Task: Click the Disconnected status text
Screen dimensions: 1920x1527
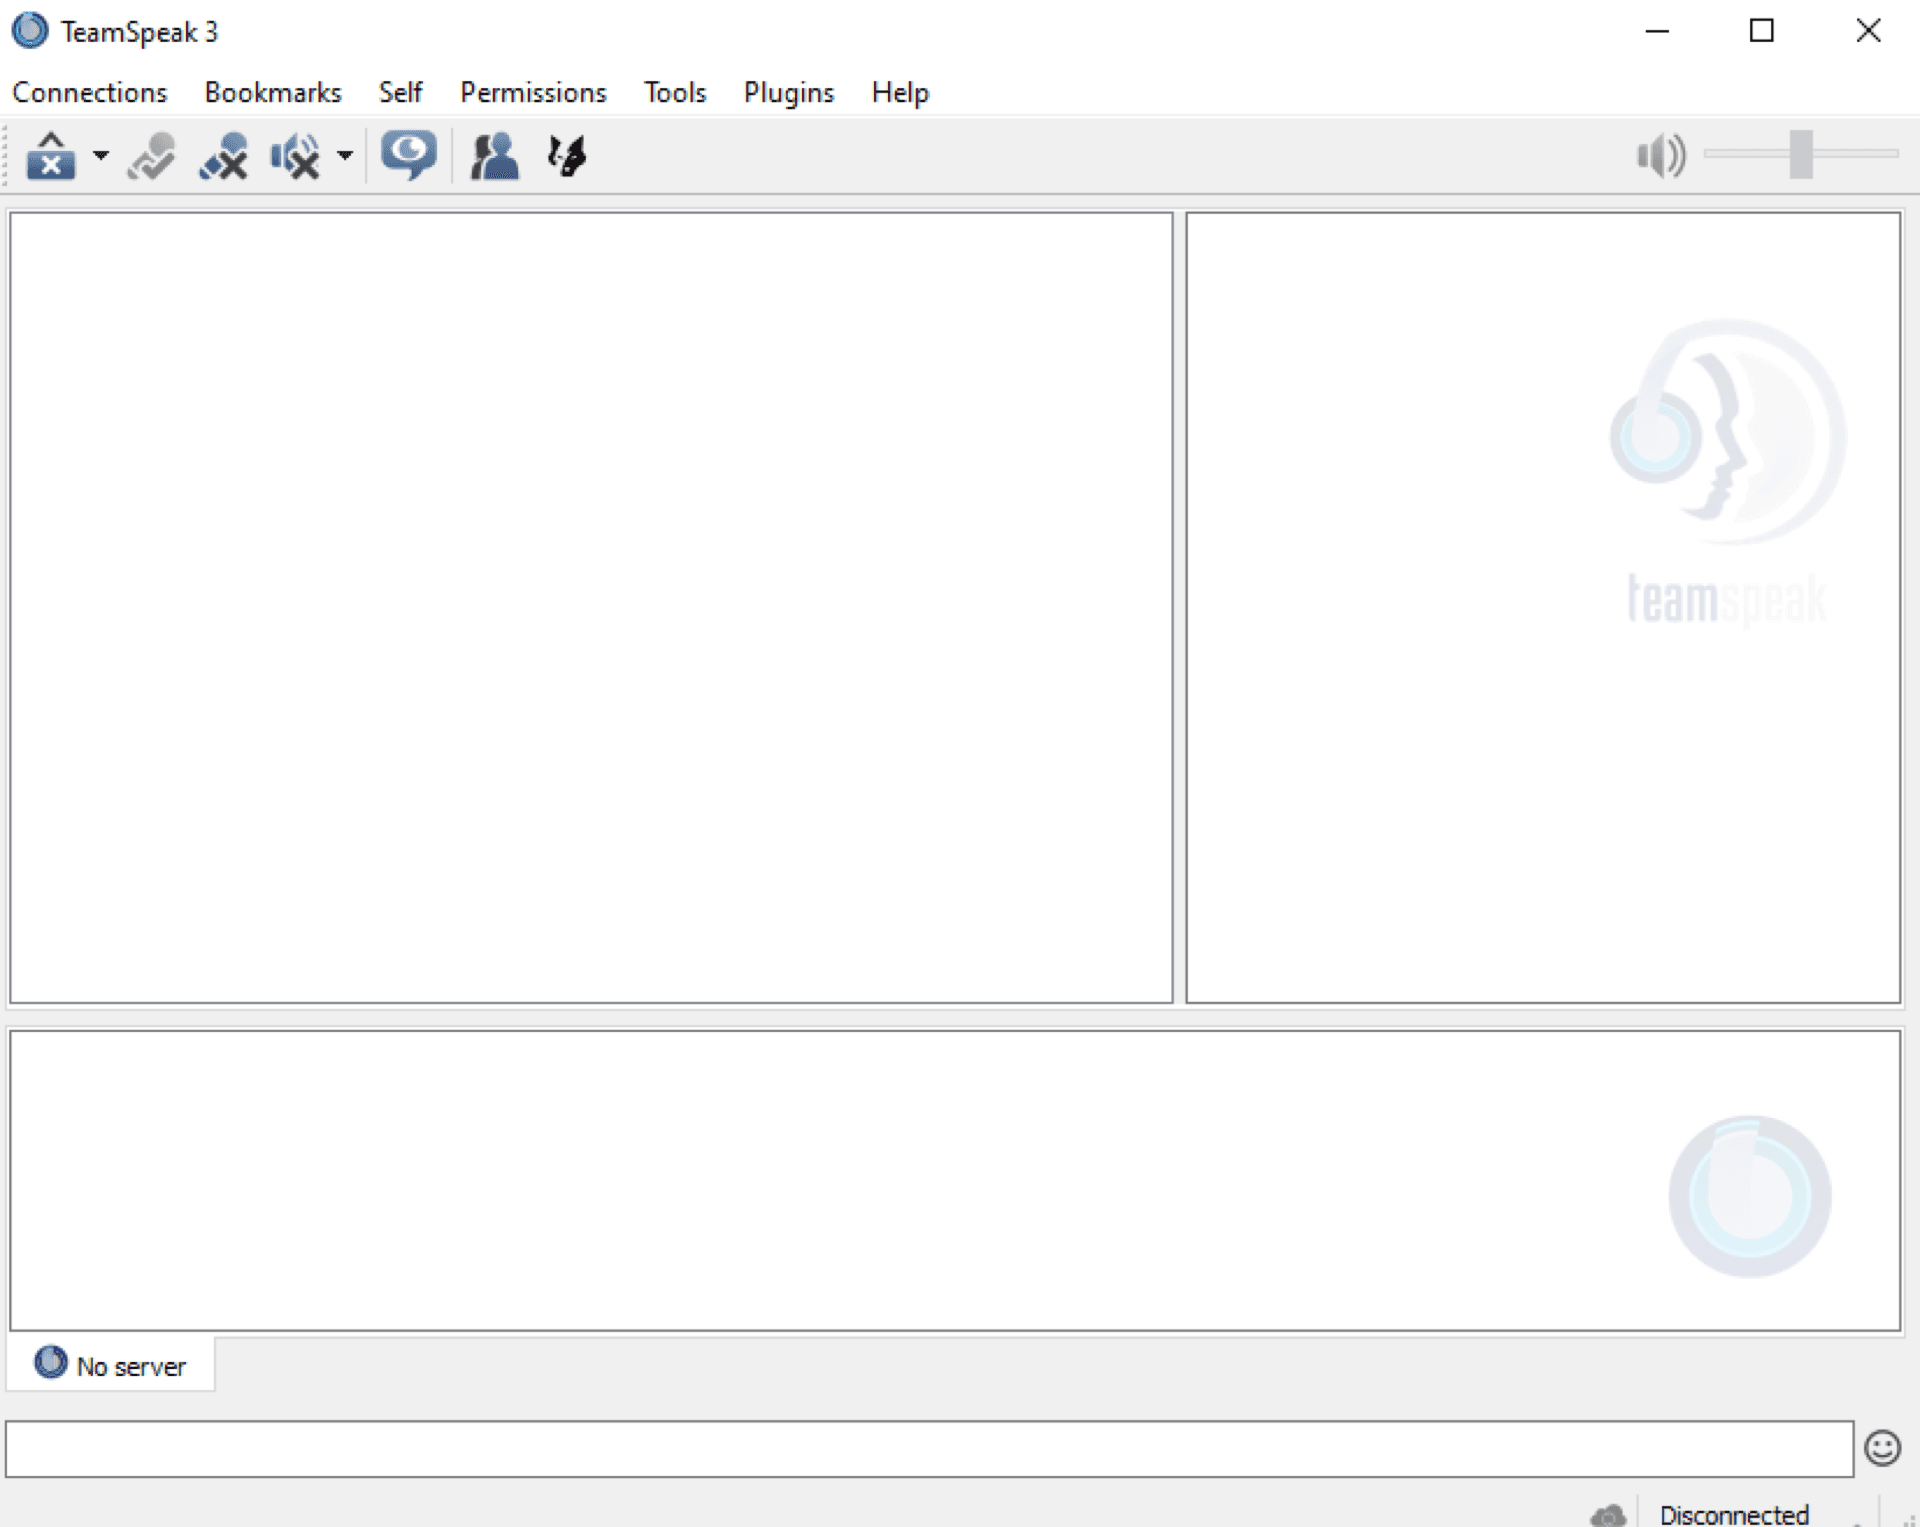Action: click(x=1734, y=1515)
